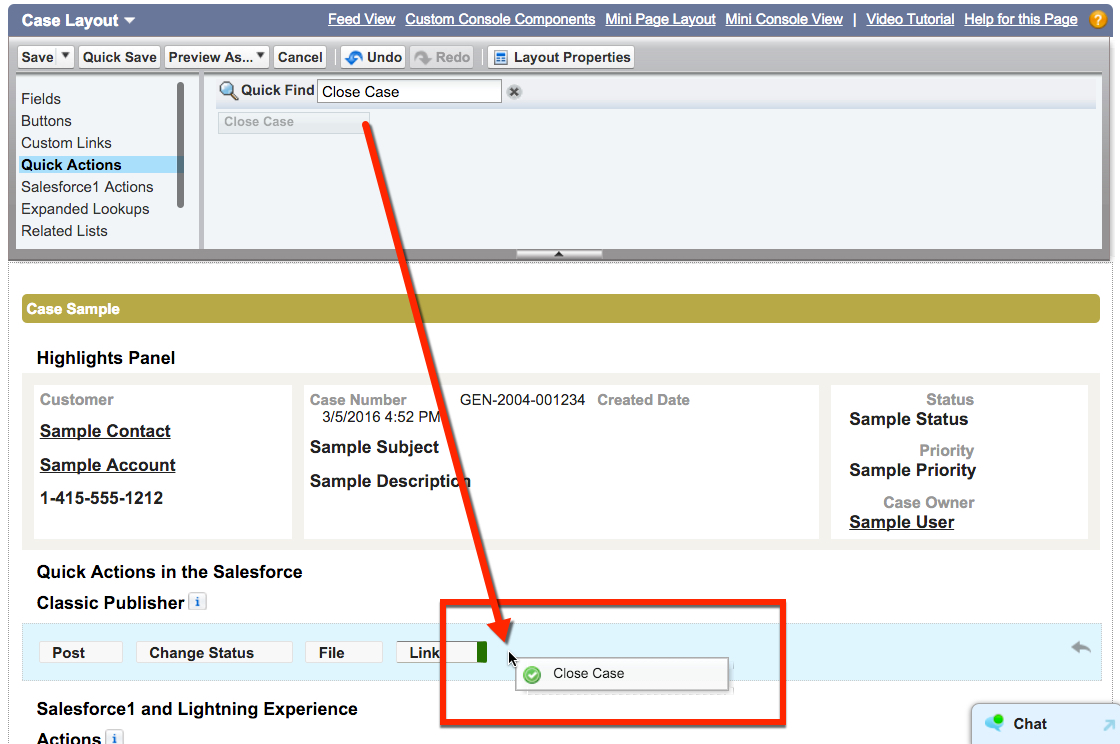Select Related Lists in the palette list

tap(64, 231)
